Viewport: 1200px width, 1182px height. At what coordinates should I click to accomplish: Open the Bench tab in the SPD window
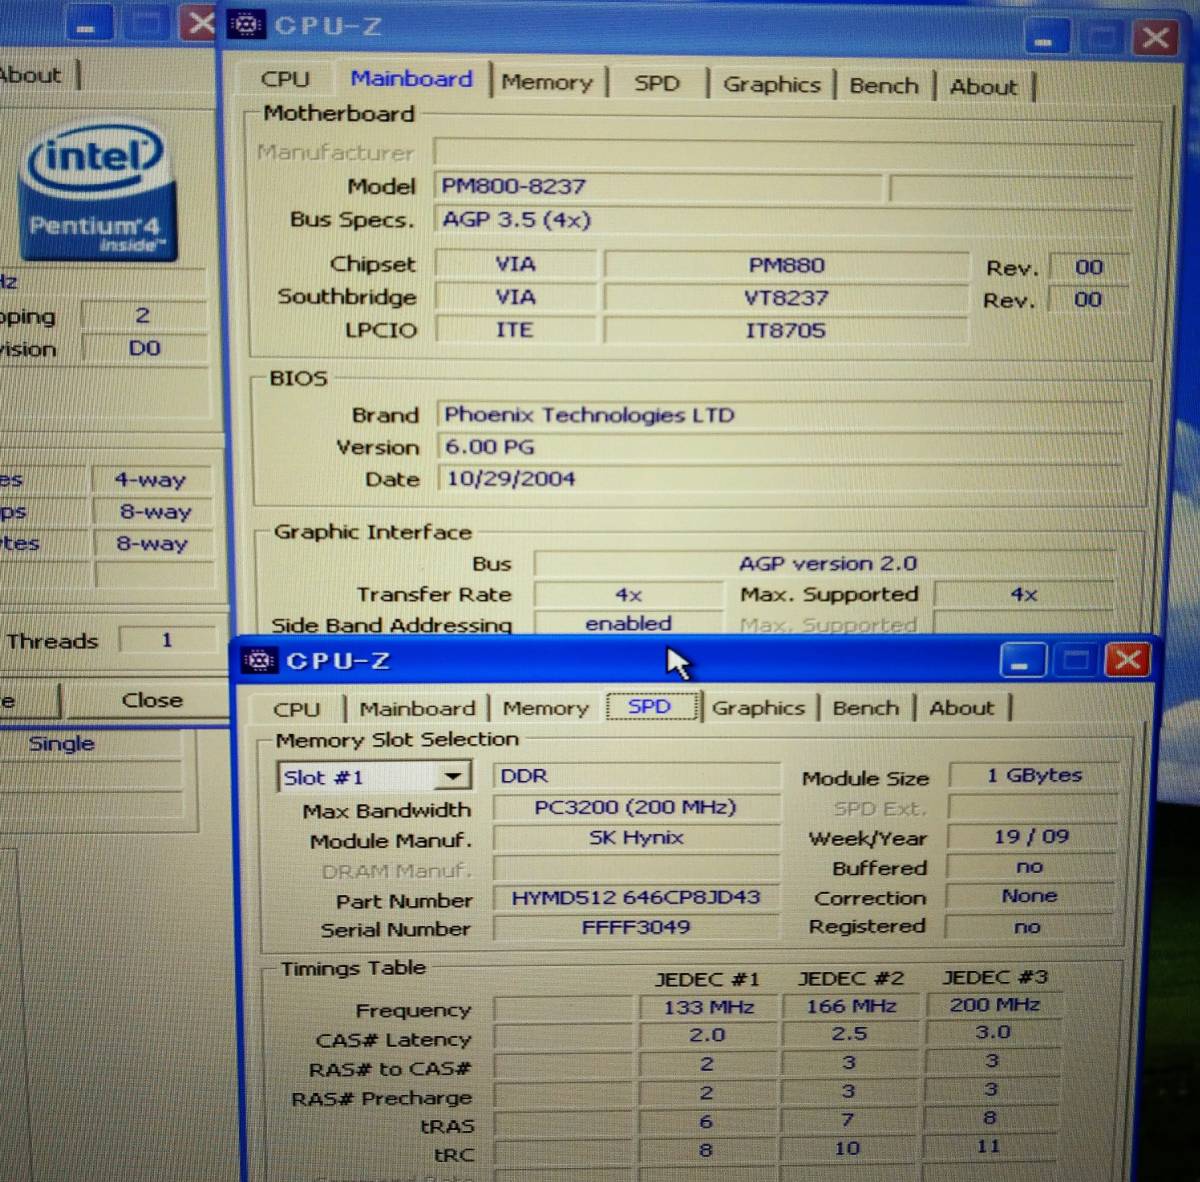(866, 708)
